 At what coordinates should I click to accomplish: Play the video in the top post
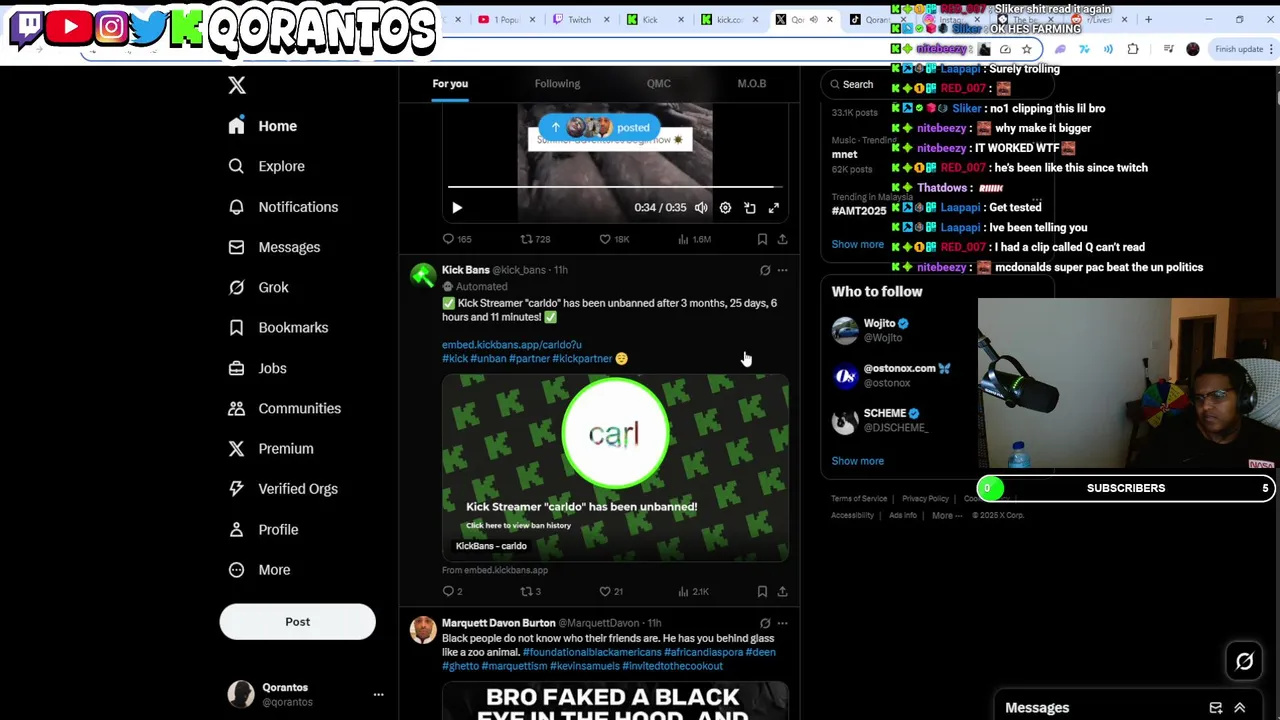(457, 208)
